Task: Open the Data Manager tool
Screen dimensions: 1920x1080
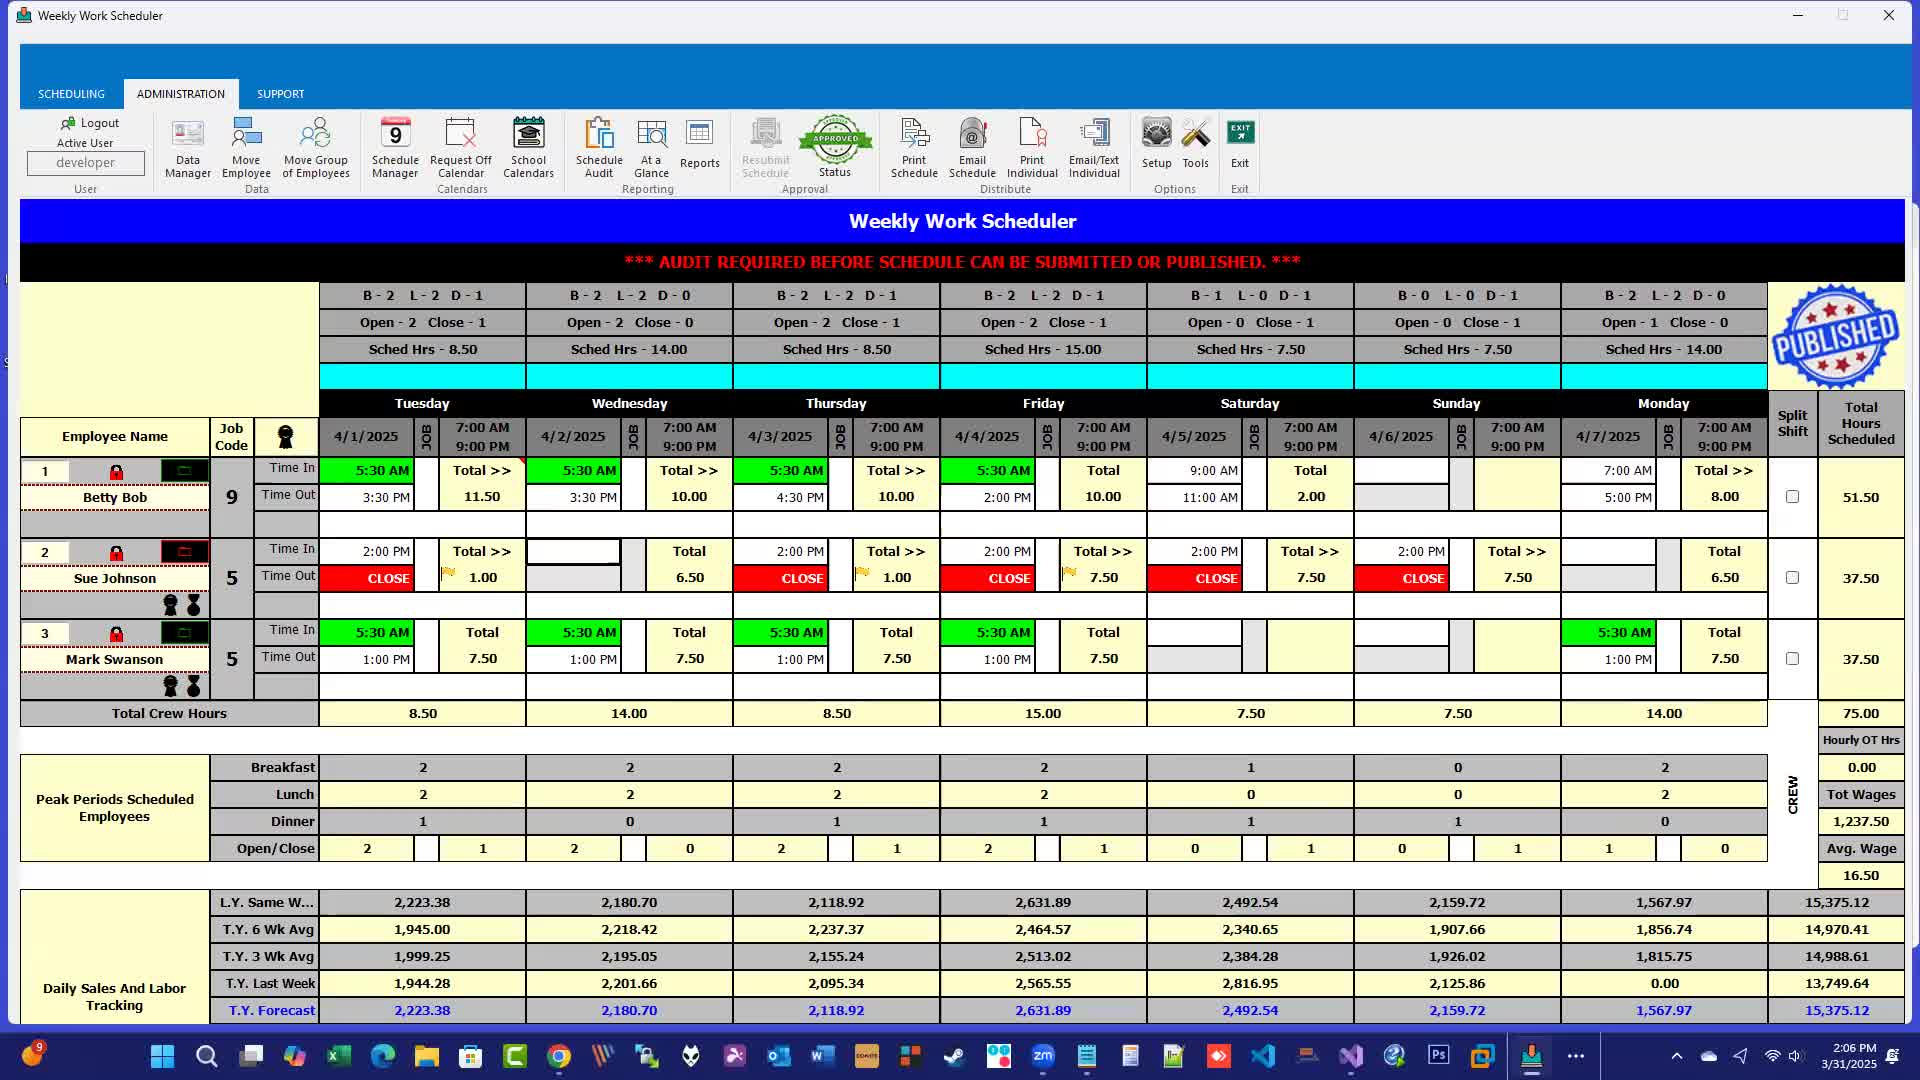Action: click(x=188, y=148)
